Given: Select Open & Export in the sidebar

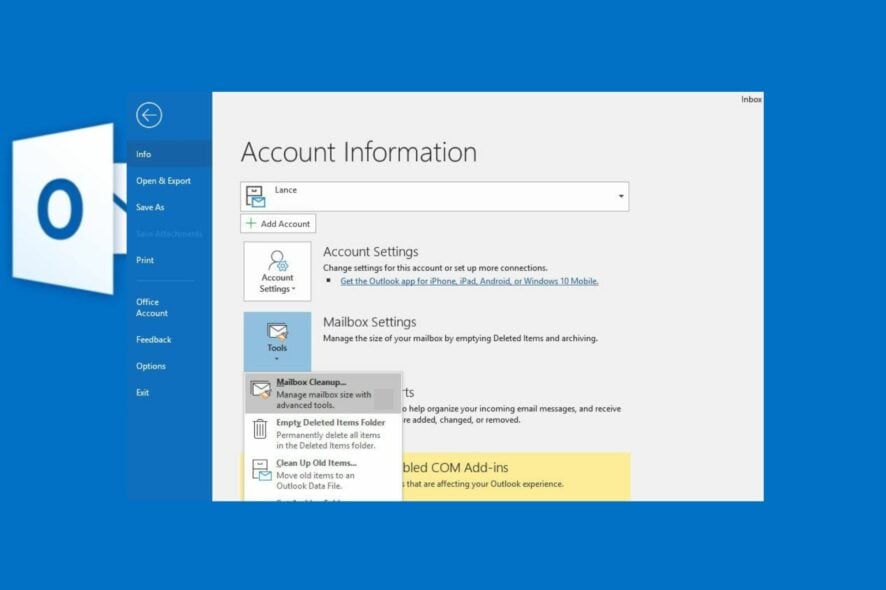Looking at the screenshot, I should [163, 180].
